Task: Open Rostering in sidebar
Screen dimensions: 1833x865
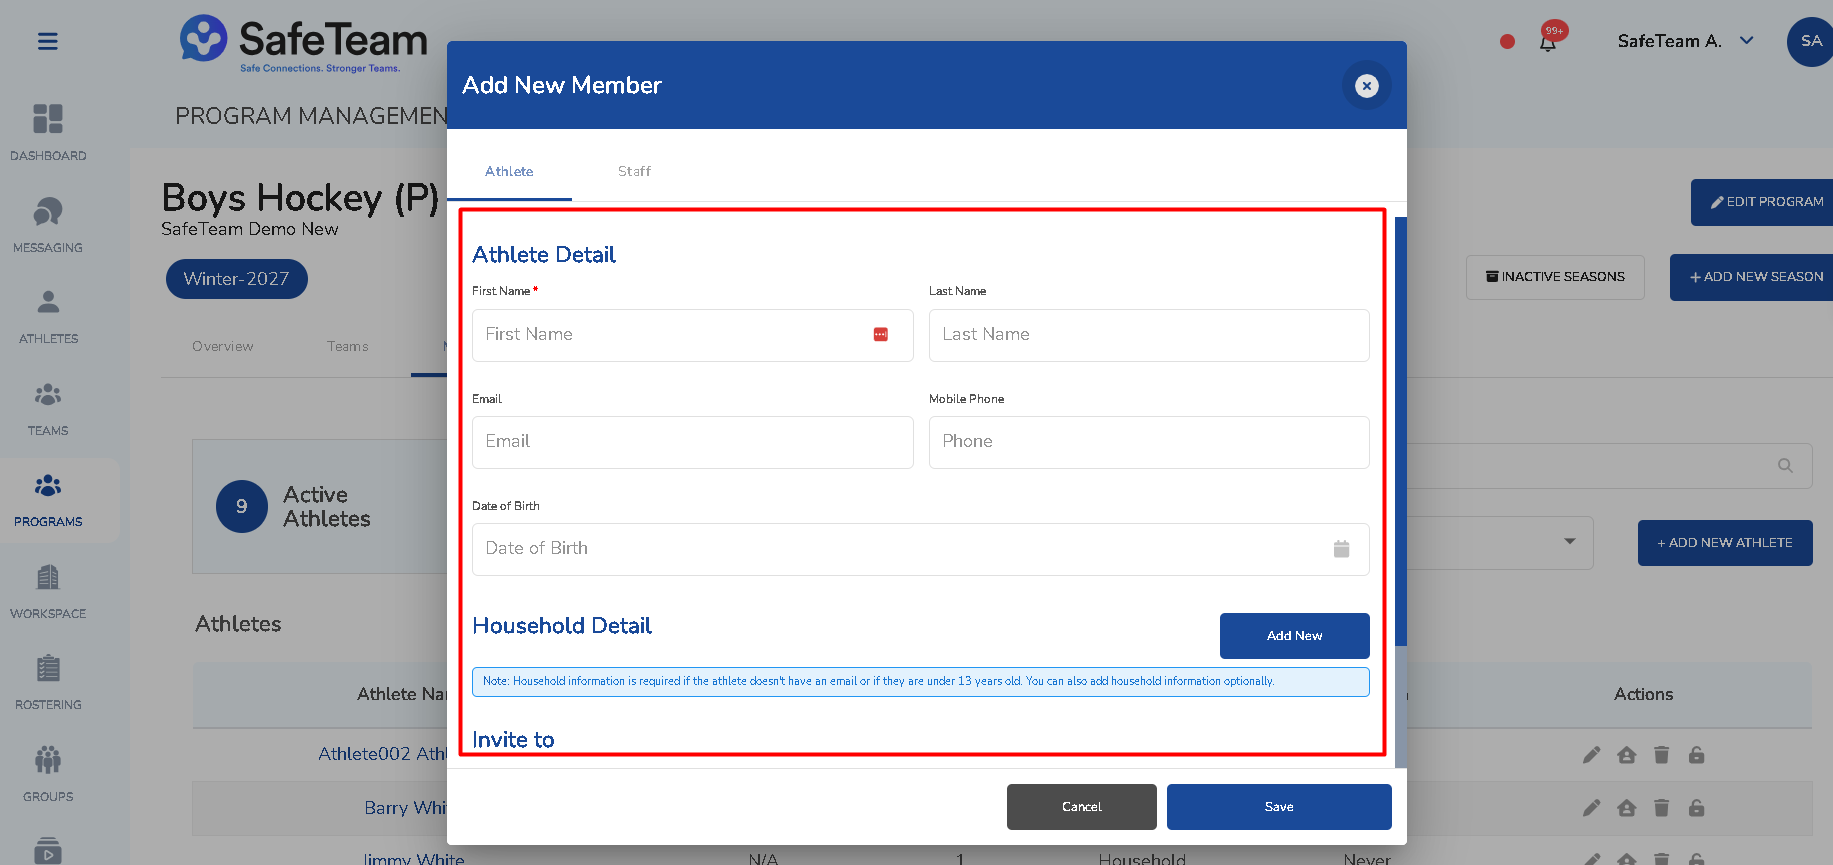Action: (48, 683)
